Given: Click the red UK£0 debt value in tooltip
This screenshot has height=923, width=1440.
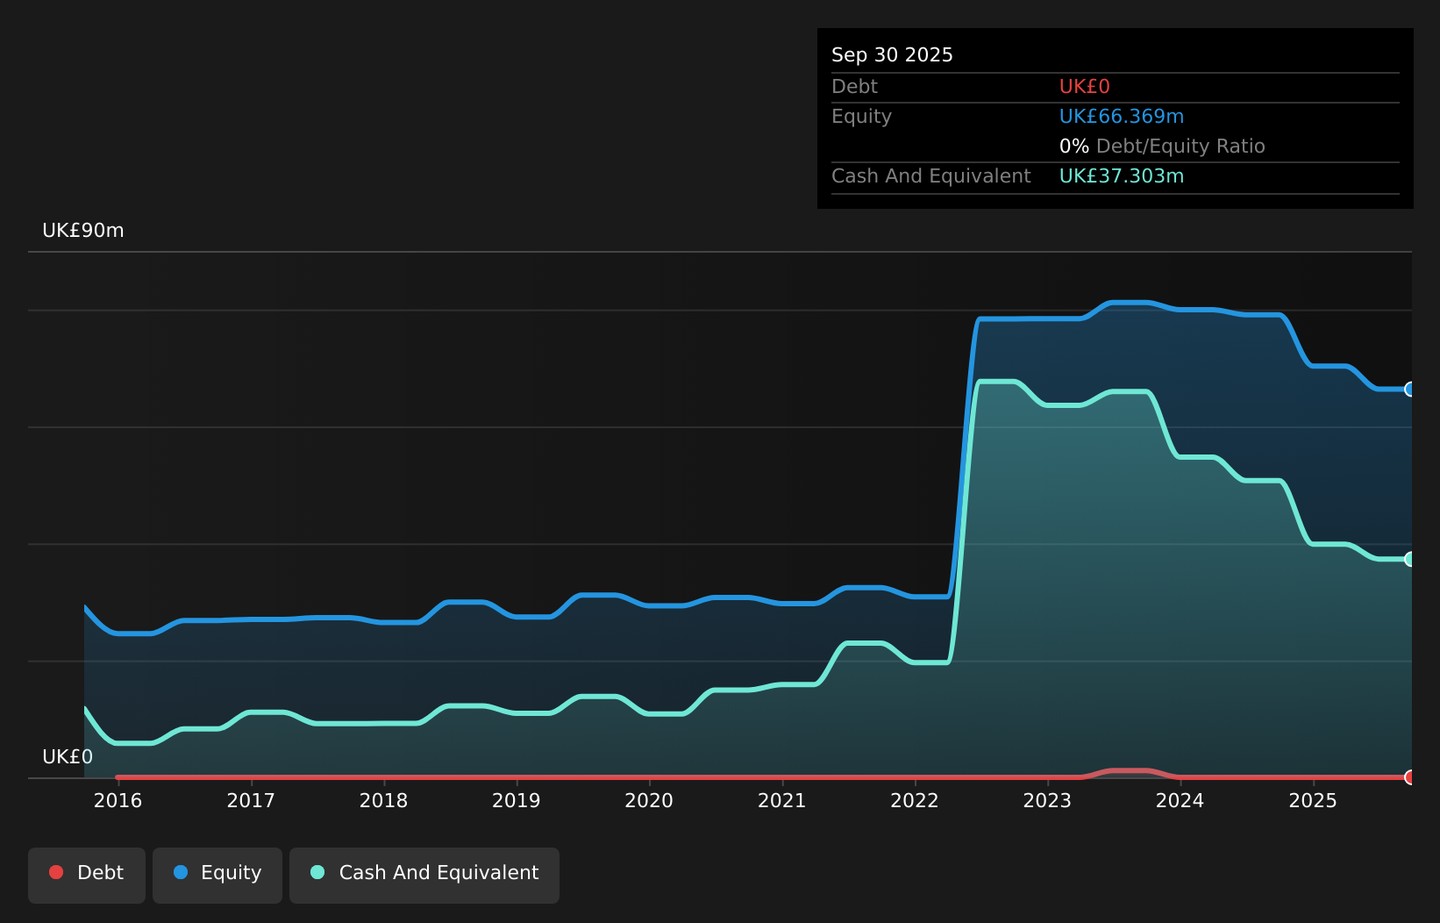Looking at the screenshot, I should [x=1084, y=87].
